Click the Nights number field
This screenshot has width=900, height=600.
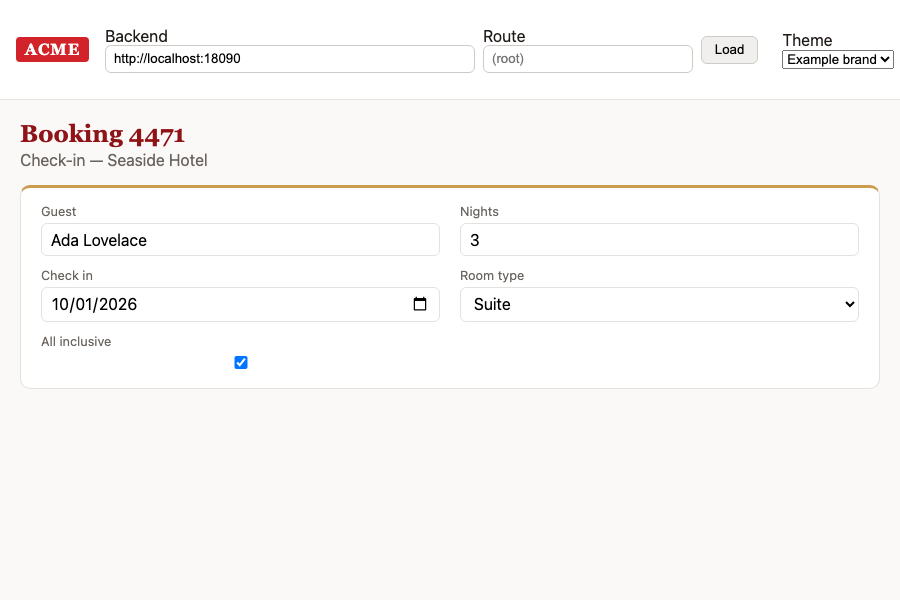pos(659,239)
